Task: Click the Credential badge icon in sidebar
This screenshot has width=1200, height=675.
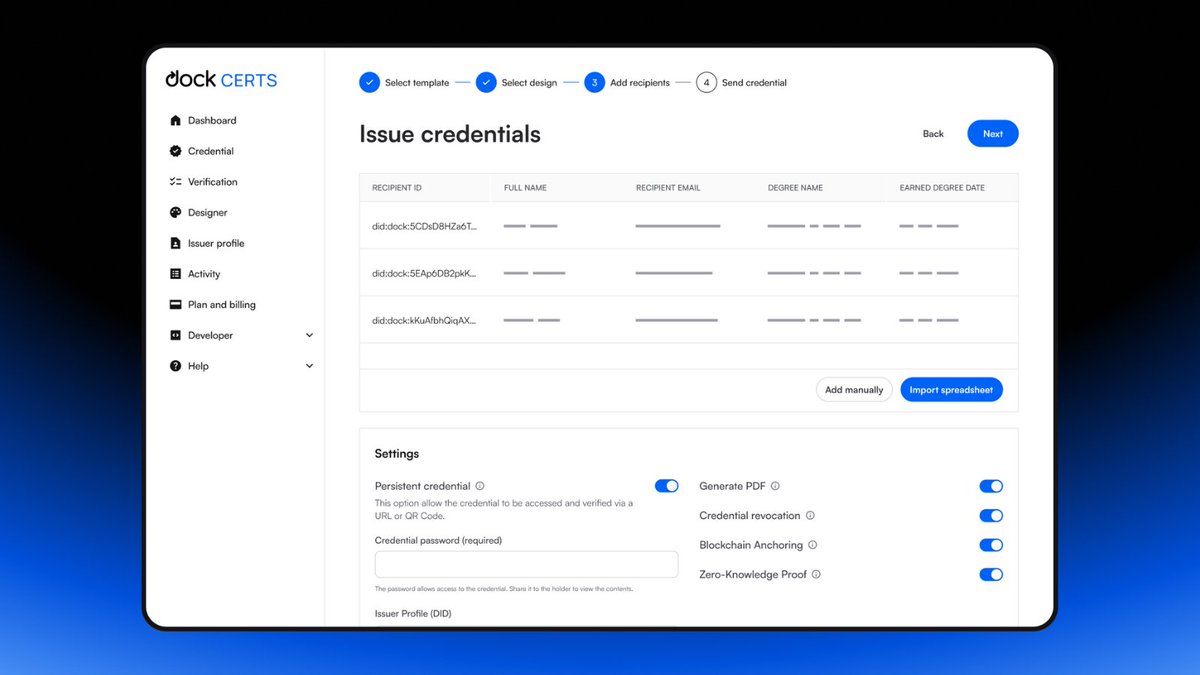Action: click(176, 151)
